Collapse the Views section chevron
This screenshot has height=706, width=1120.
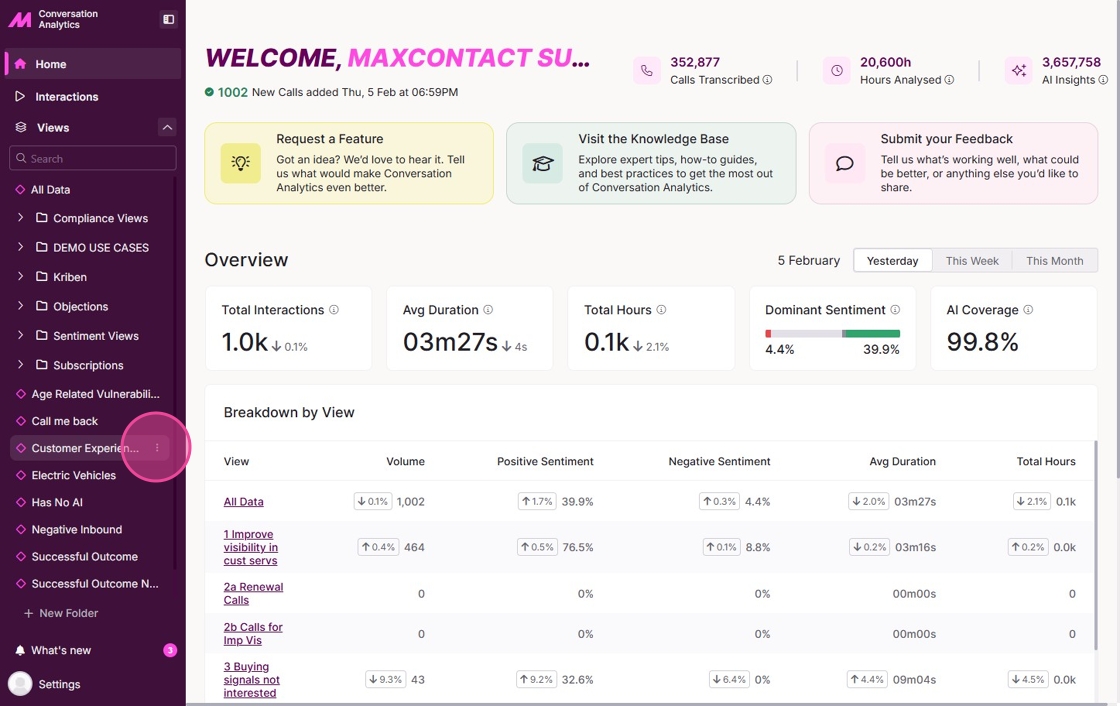tap(167, 127)
